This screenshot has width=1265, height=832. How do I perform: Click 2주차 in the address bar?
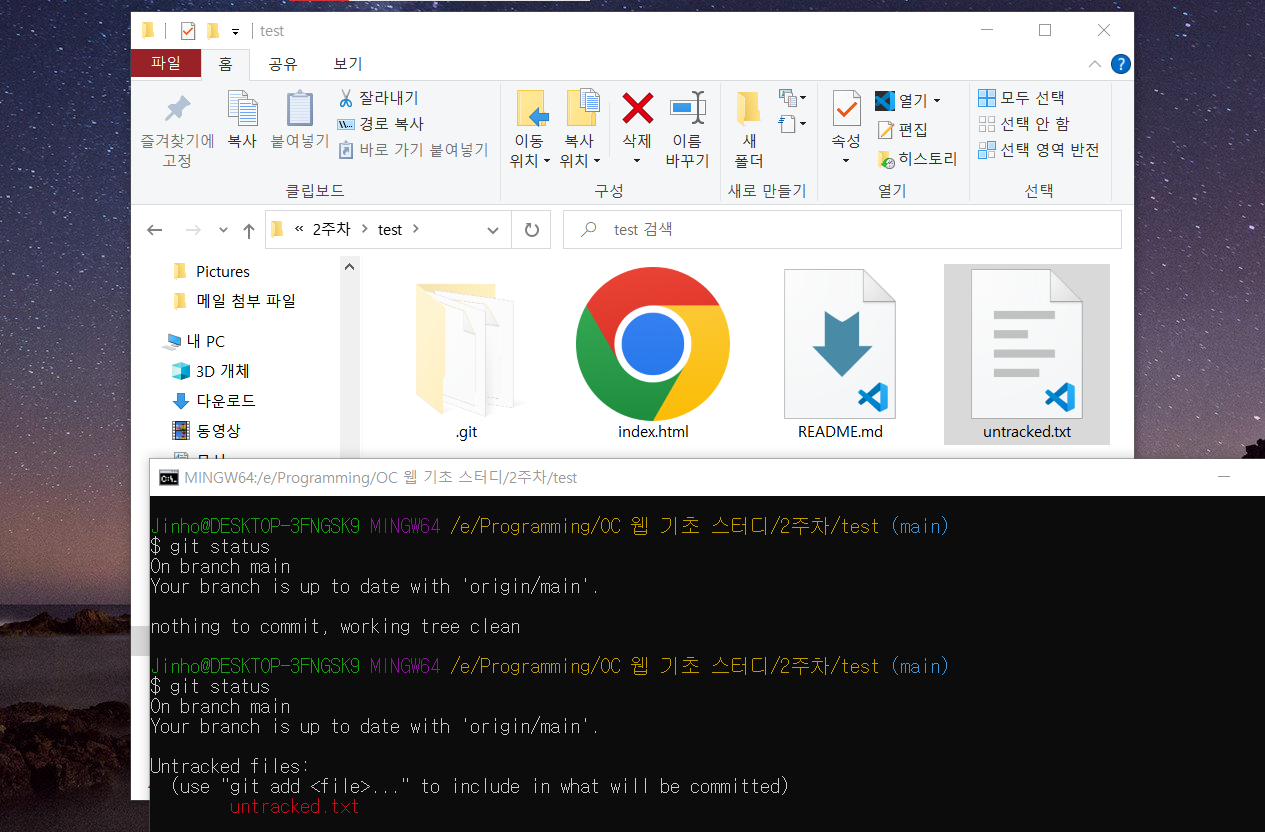pyautogui.click(x=332, y=230)
